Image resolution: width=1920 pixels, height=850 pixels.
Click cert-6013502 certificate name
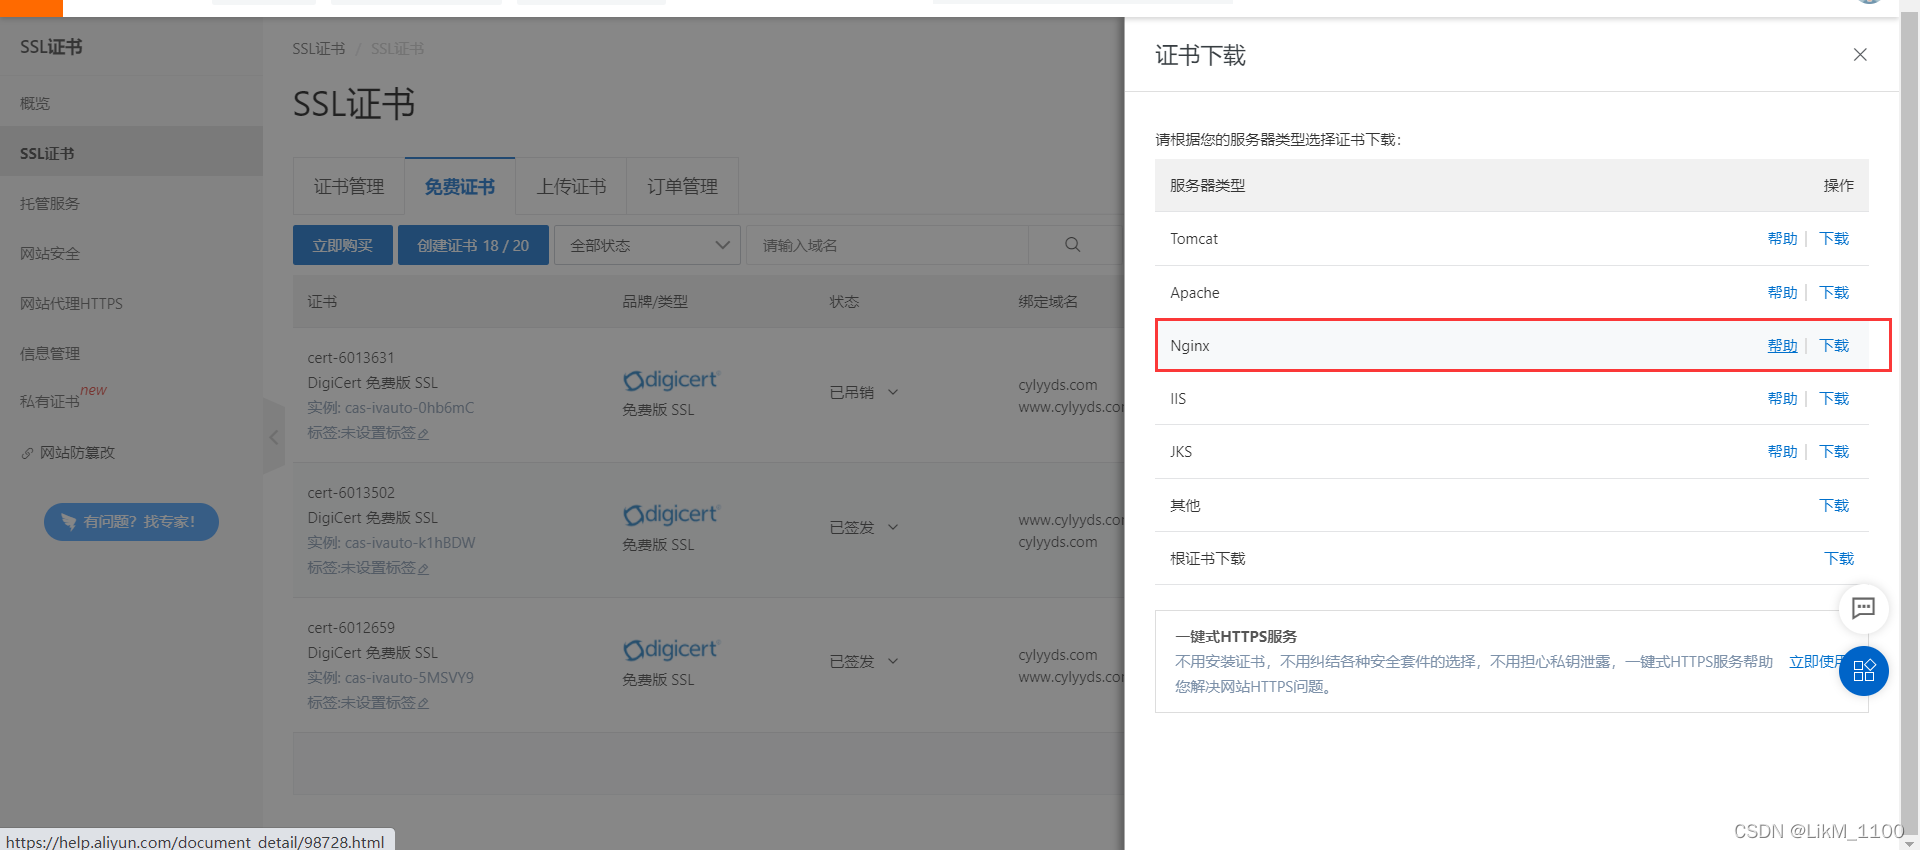(x=351, y=493)
